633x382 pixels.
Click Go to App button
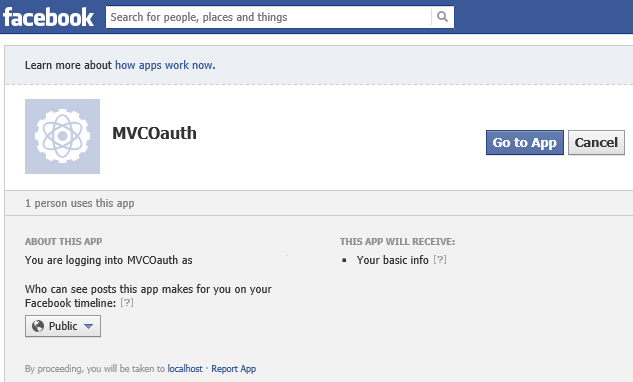pos(525,143)
